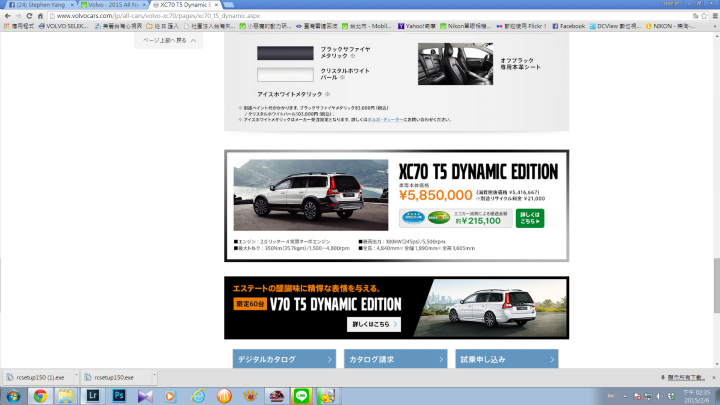Open デジタルカタログ button
The width and height of the screenshot is (720, 405).
[x=284, y=359]
